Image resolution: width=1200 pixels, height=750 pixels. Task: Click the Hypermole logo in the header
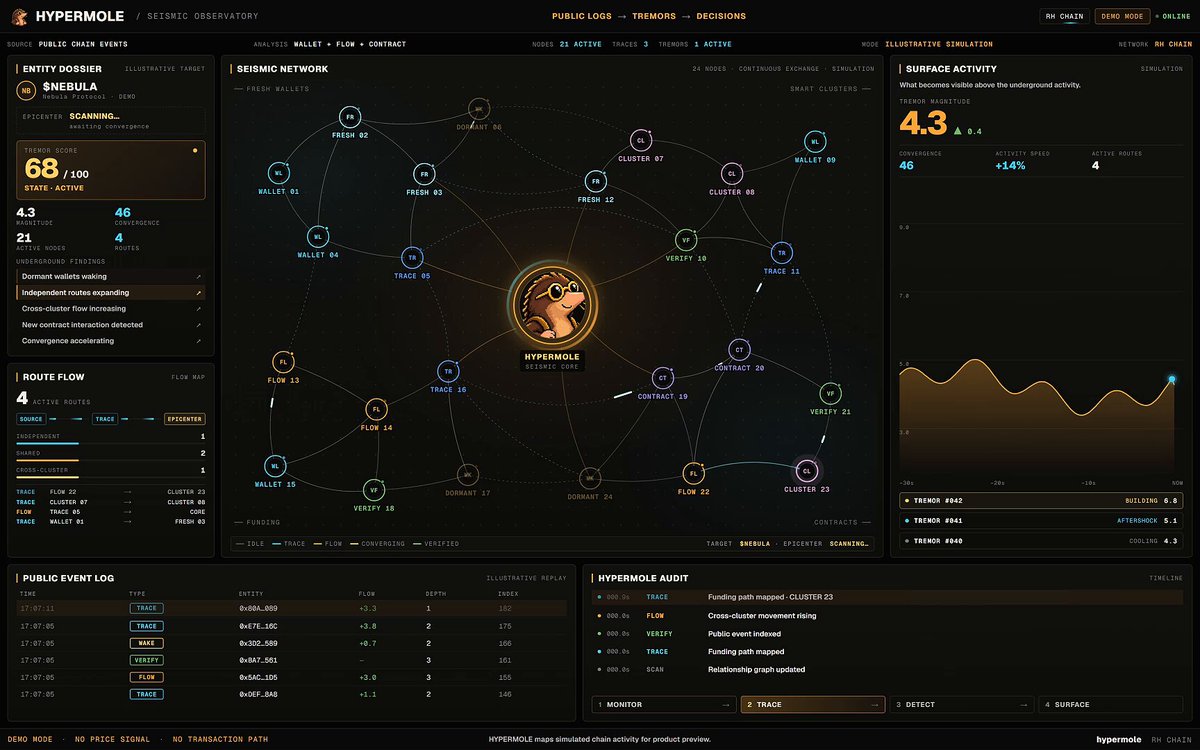point(17,16)
